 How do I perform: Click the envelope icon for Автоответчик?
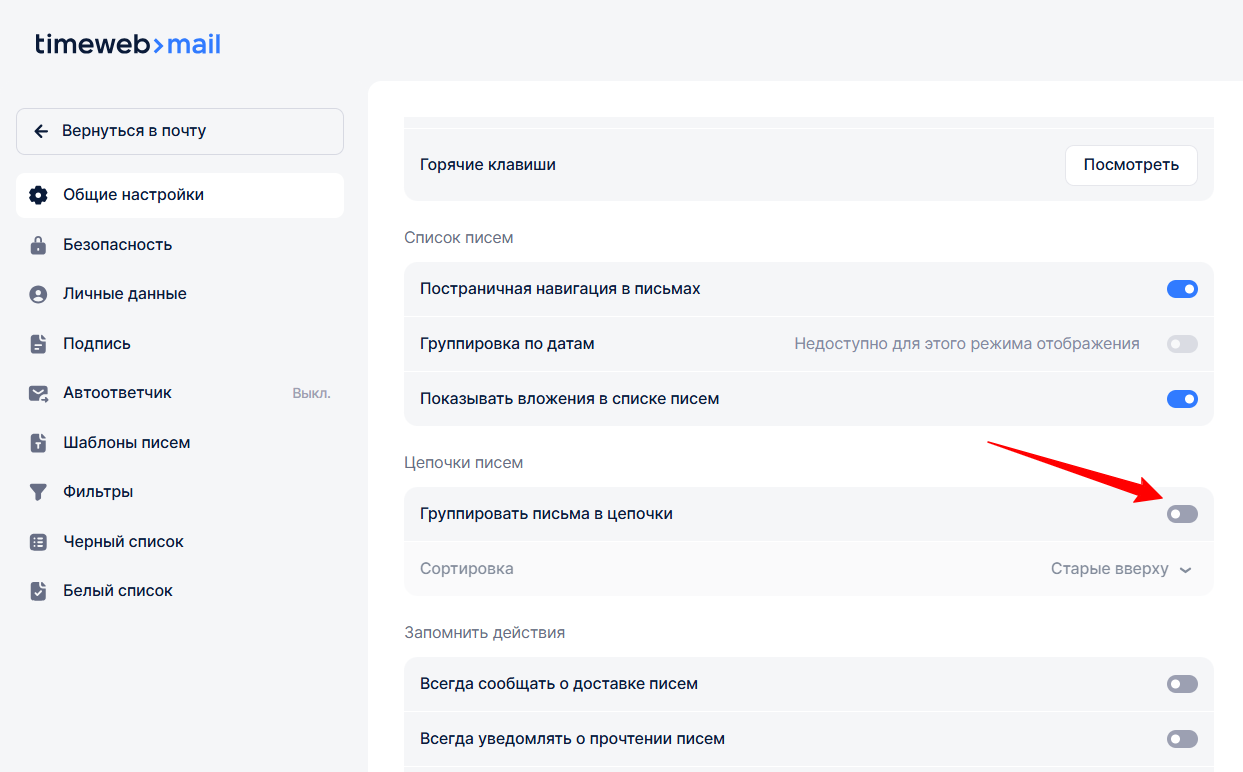point(38,393)
